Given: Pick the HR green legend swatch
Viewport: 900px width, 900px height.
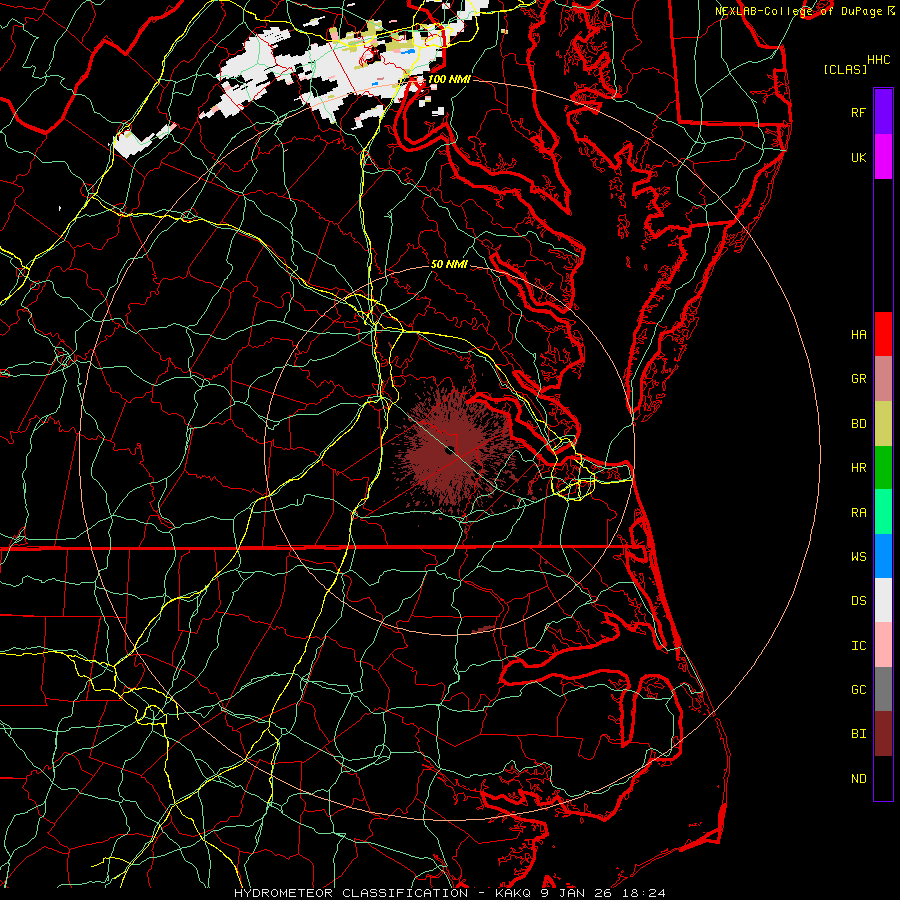Looking at the screenshot, I should 883,468.
